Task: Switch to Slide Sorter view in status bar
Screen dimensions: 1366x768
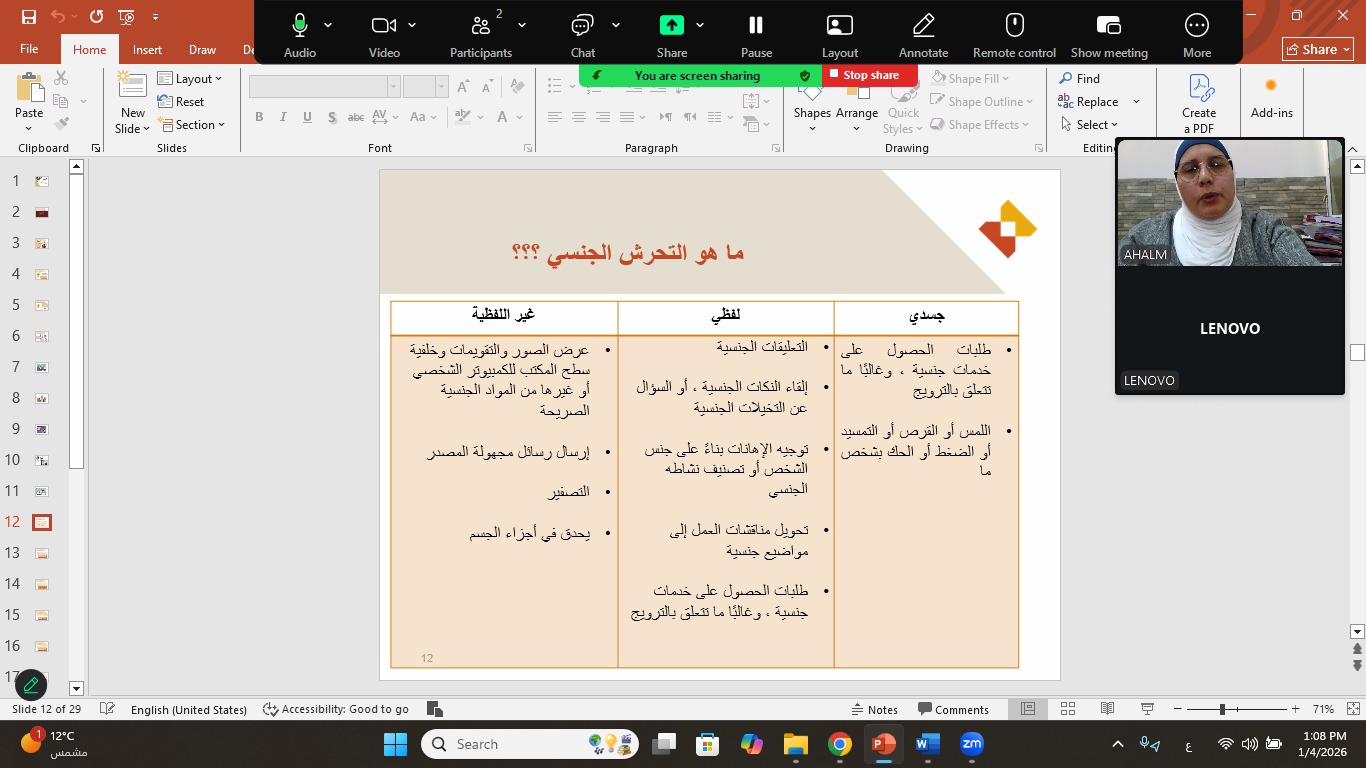Action: coord(1067,709)
